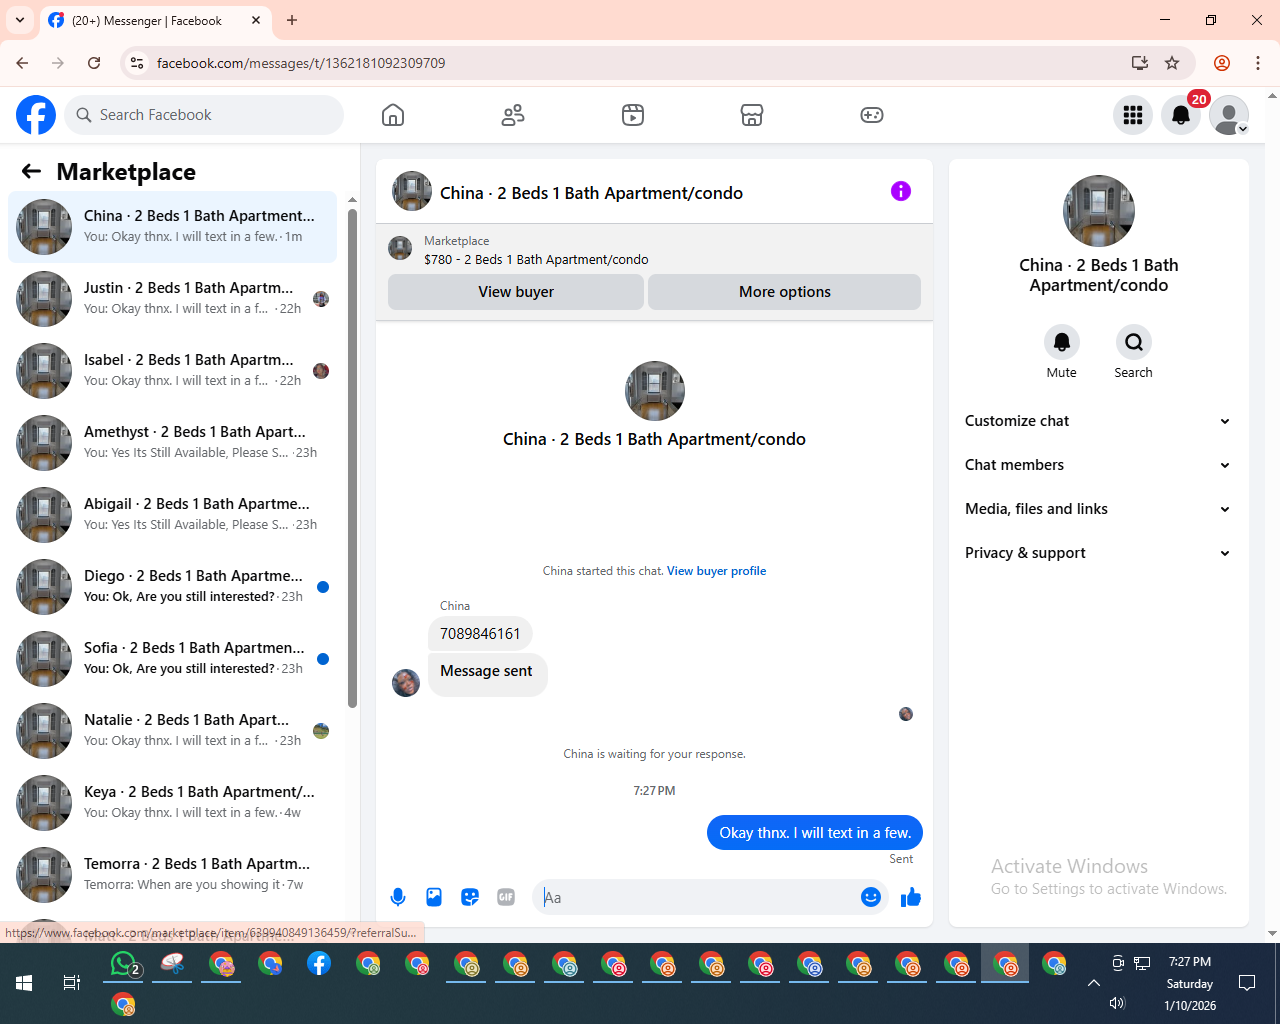Open Chrome three-dot menu

(x=1258, y=63)
